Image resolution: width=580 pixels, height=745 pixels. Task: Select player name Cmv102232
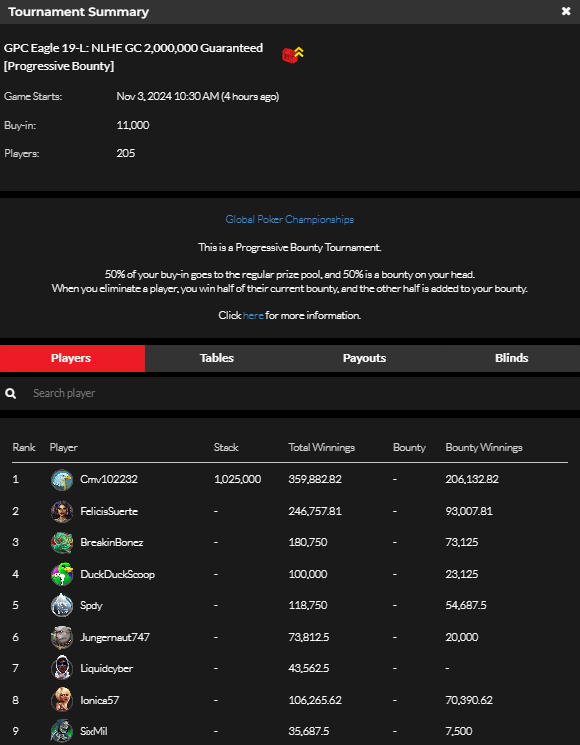109,479
